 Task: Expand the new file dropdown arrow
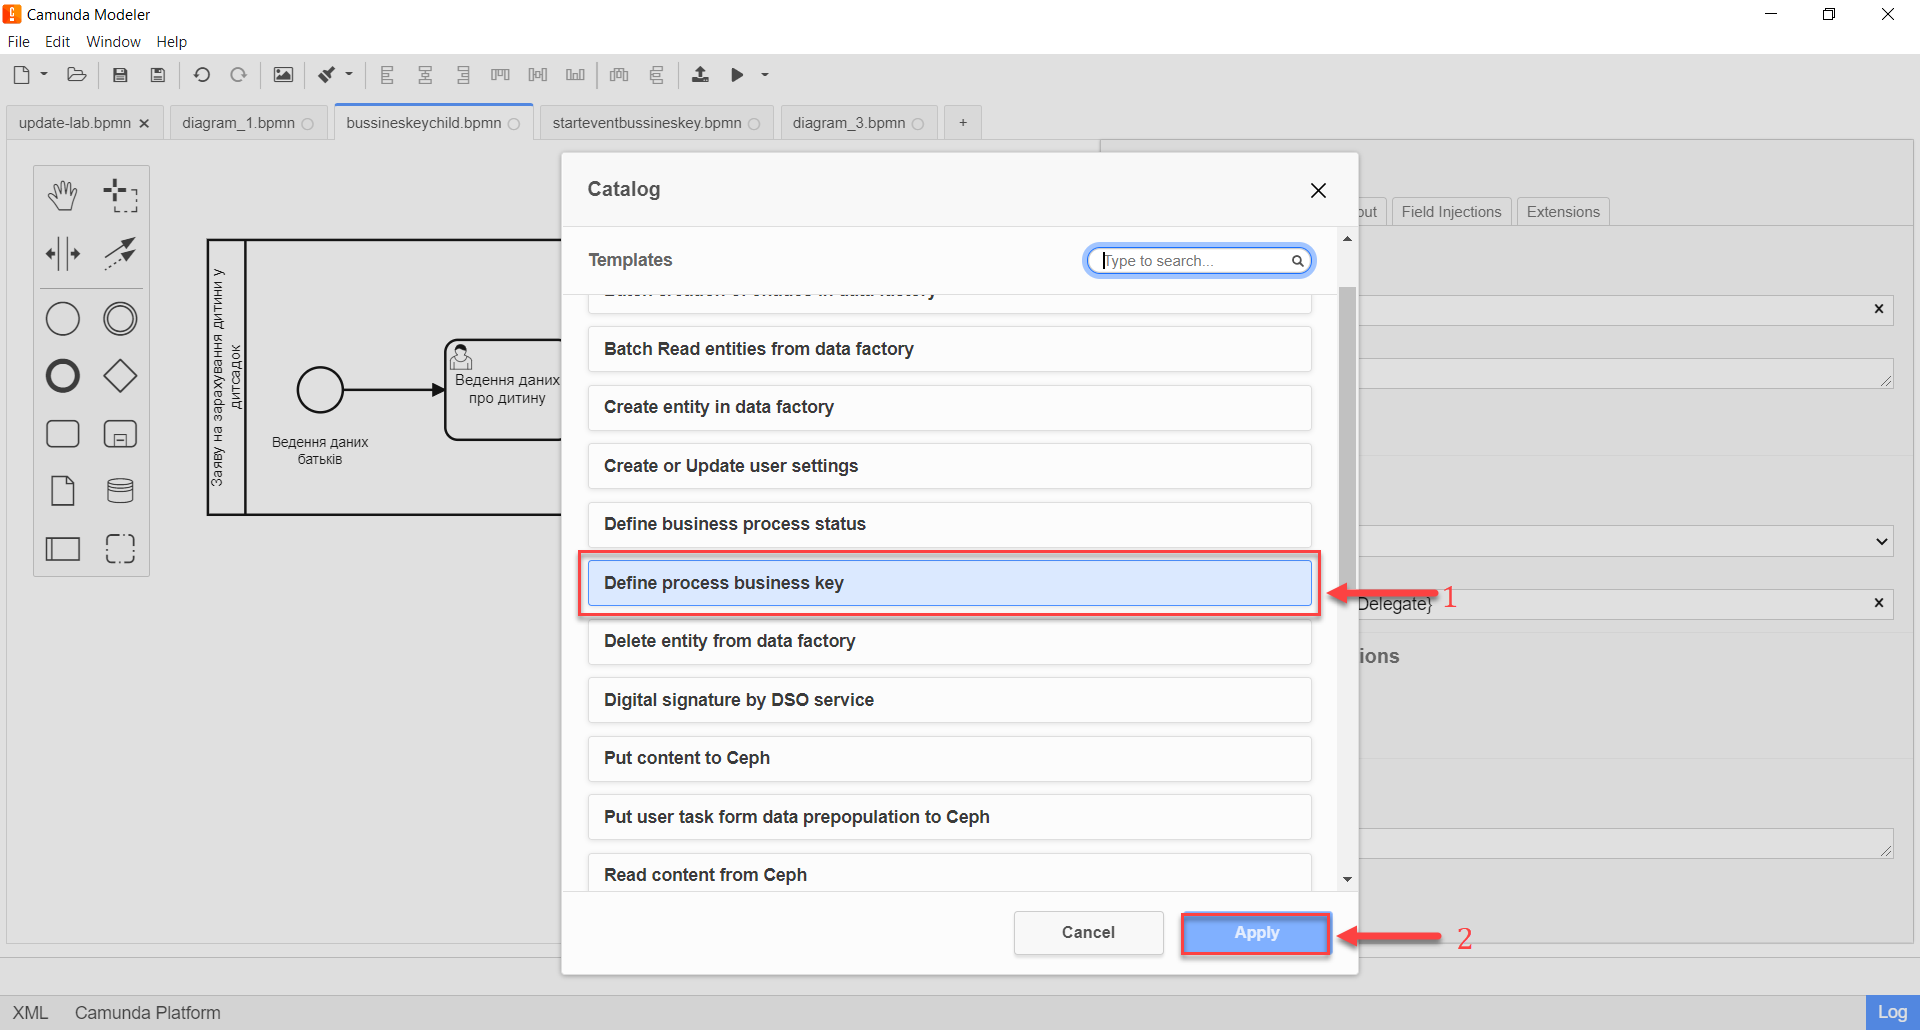coord(44,74)
